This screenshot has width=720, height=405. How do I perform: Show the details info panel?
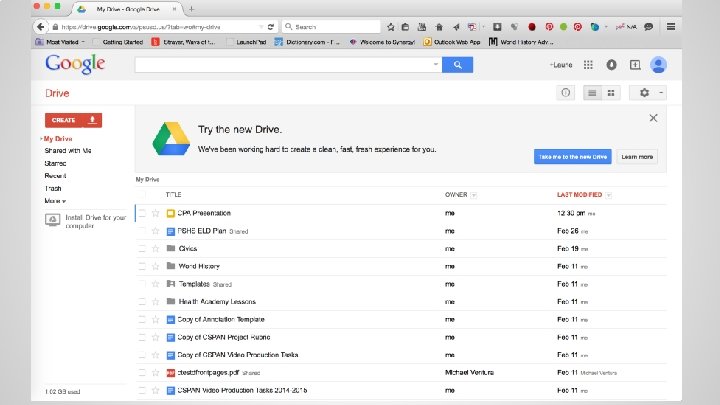pos(565,93)
